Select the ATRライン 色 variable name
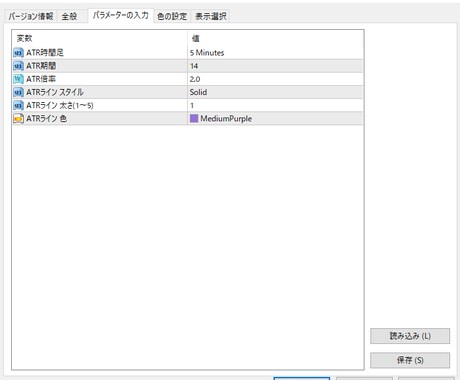The height and width of the screenshot is (380, 460). tap(46, 119)
